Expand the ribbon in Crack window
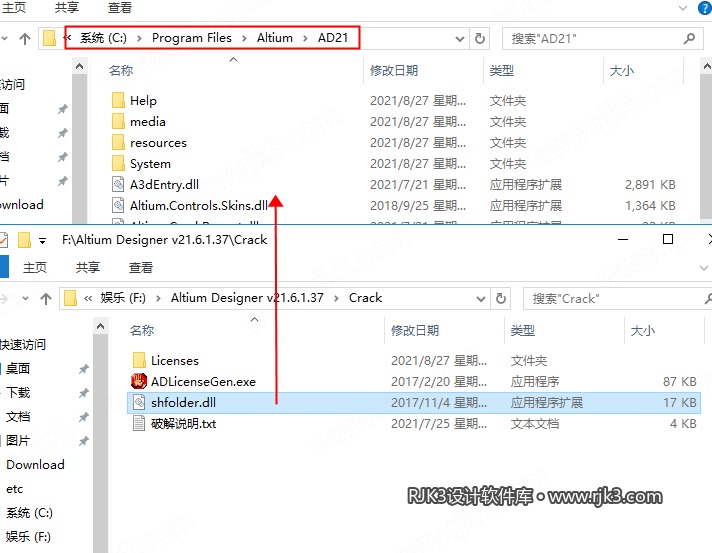The height and width of the screenshot is (553, 712). coord(703,268)
